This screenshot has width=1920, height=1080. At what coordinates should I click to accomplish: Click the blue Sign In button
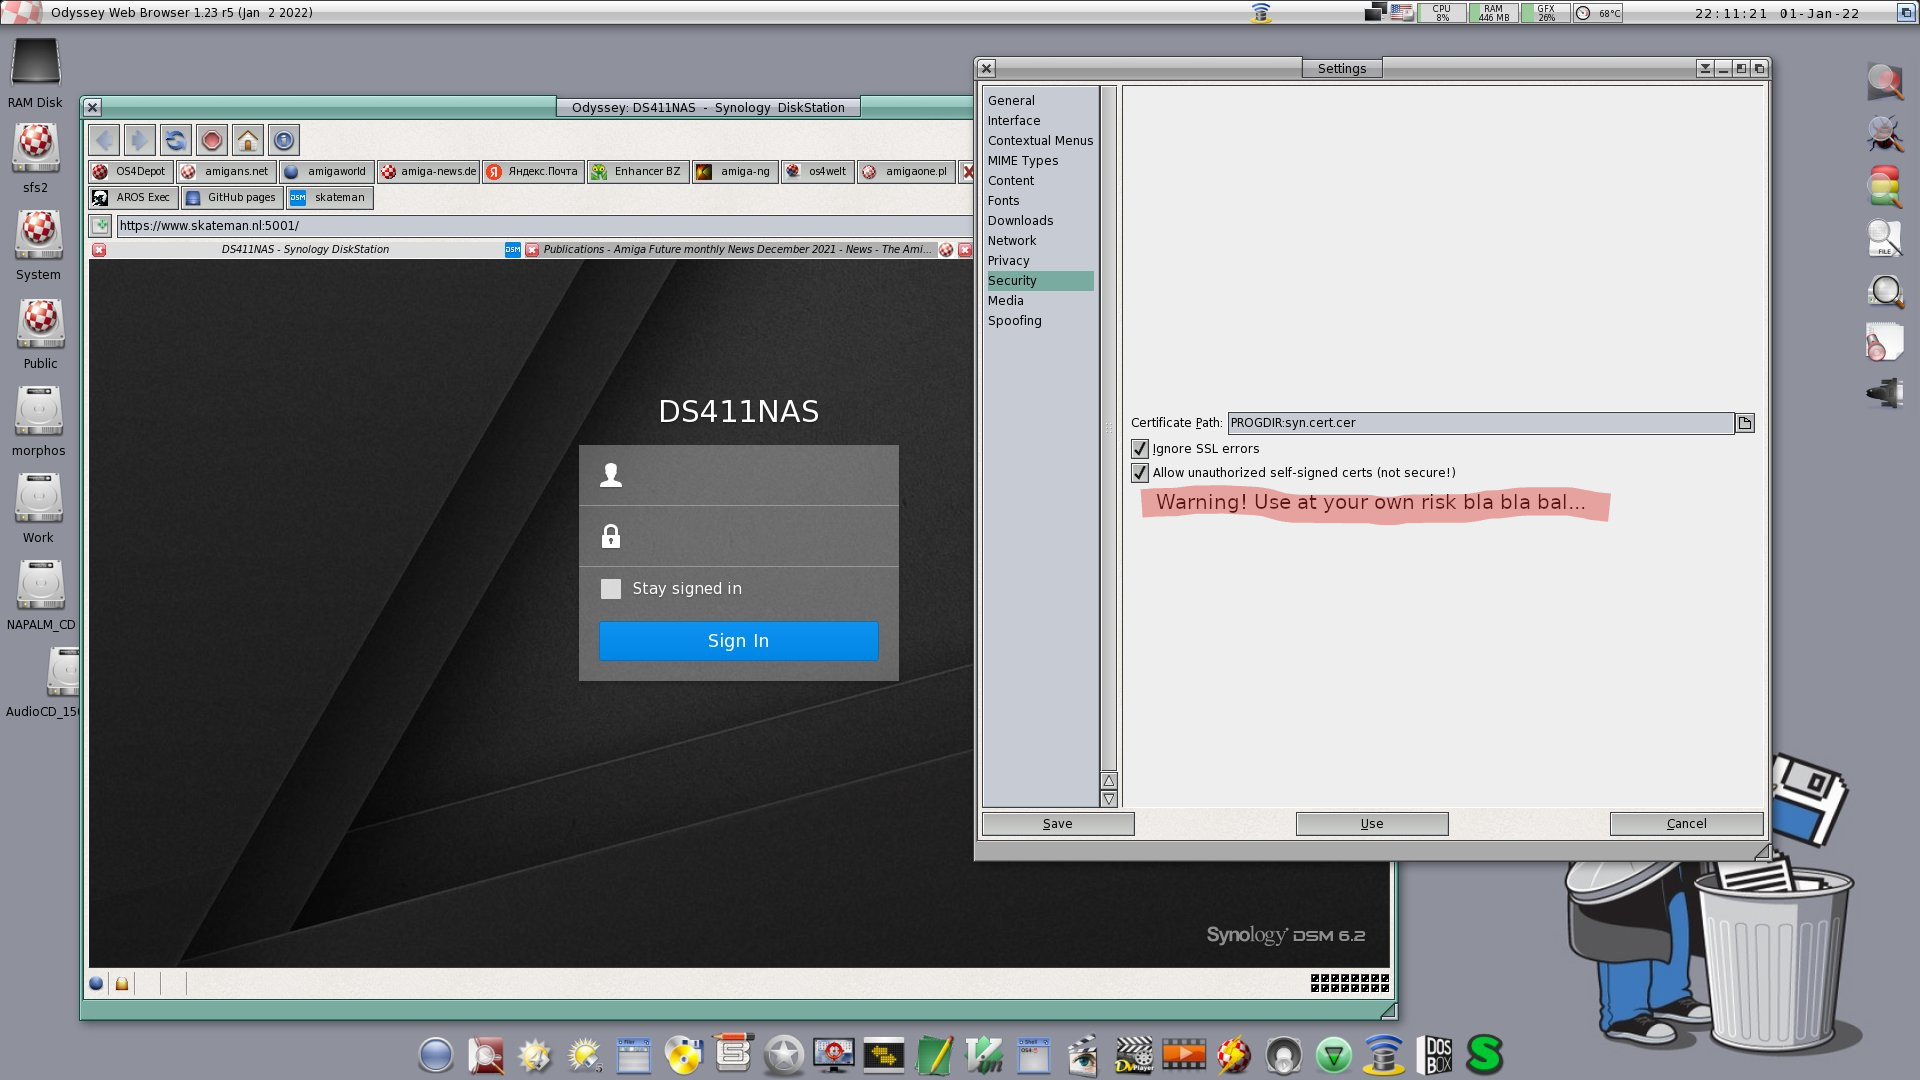(x=738, y=641)
